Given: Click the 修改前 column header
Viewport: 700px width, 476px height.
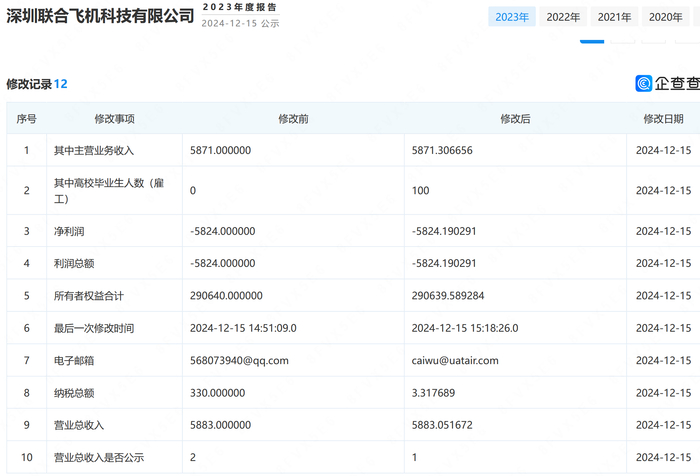Looking at the screenshot, I should 293,119.
